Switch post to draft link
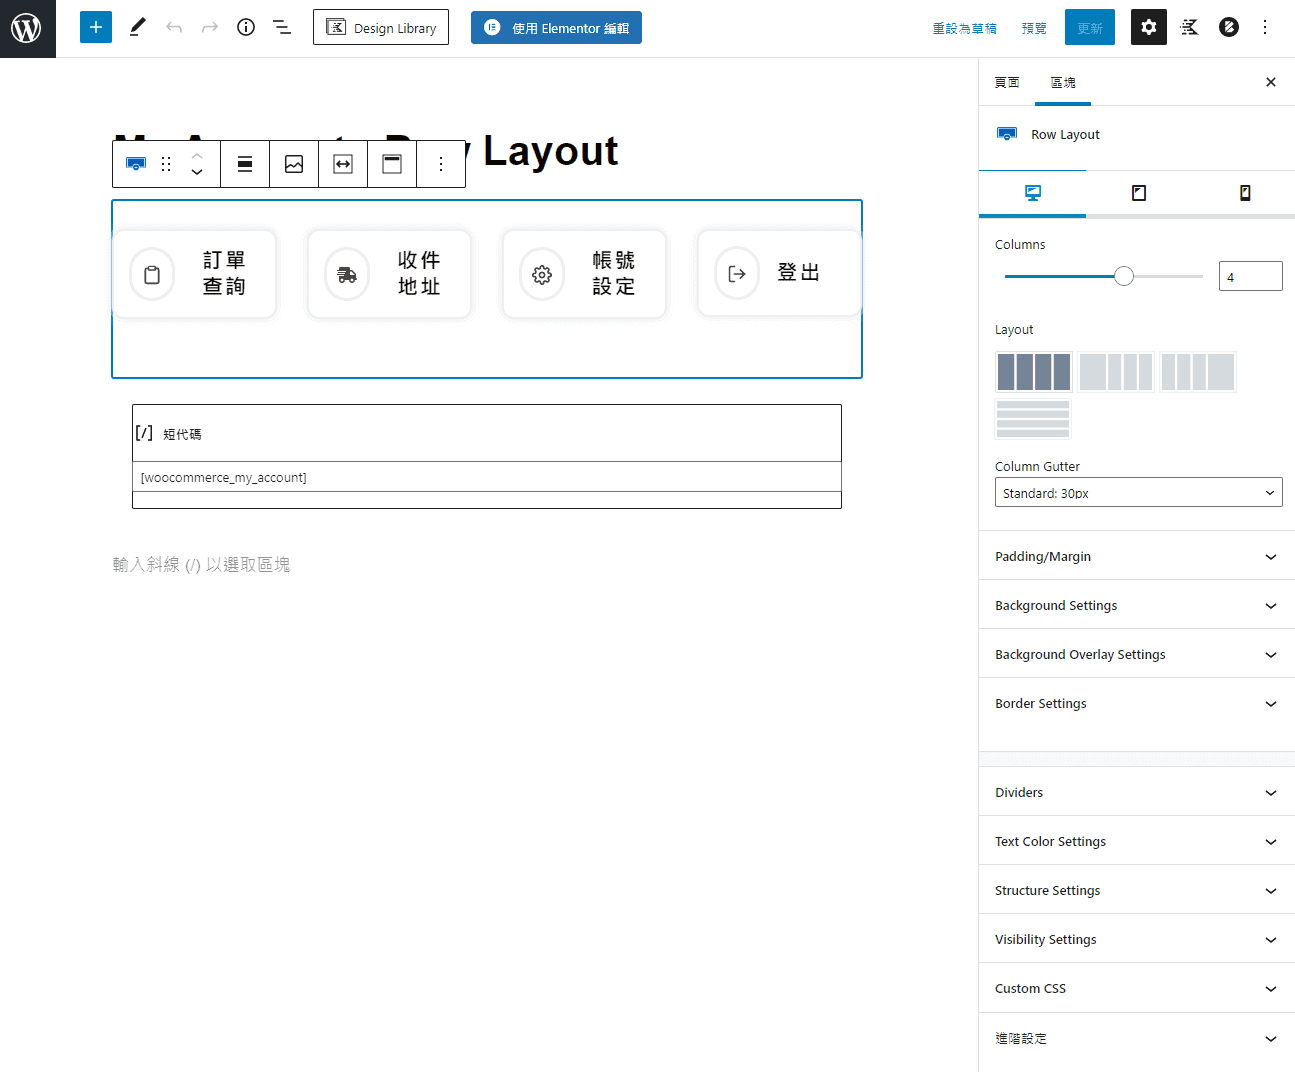 (x=964, y=28)
